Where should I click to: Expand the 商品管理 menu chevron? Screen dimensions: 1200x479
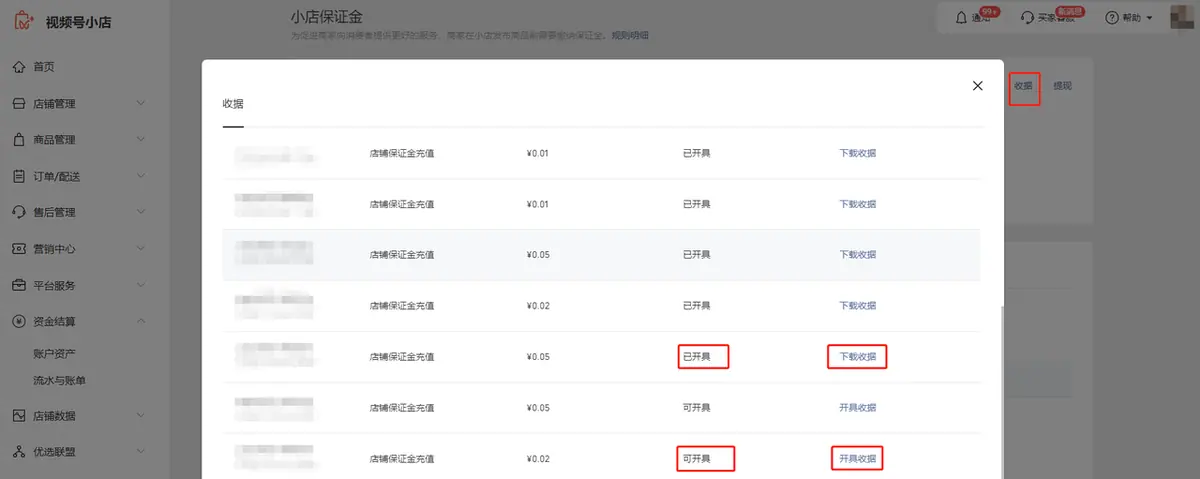coord(140,140)
